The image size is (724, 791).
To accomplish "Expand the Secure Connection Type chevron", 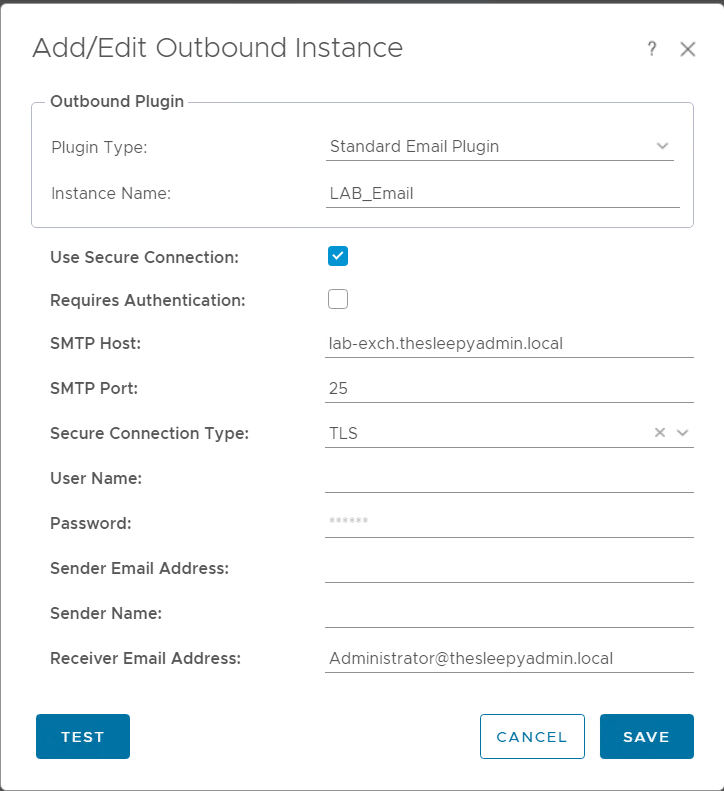I will pyautogui.click(x=683, y=433).
